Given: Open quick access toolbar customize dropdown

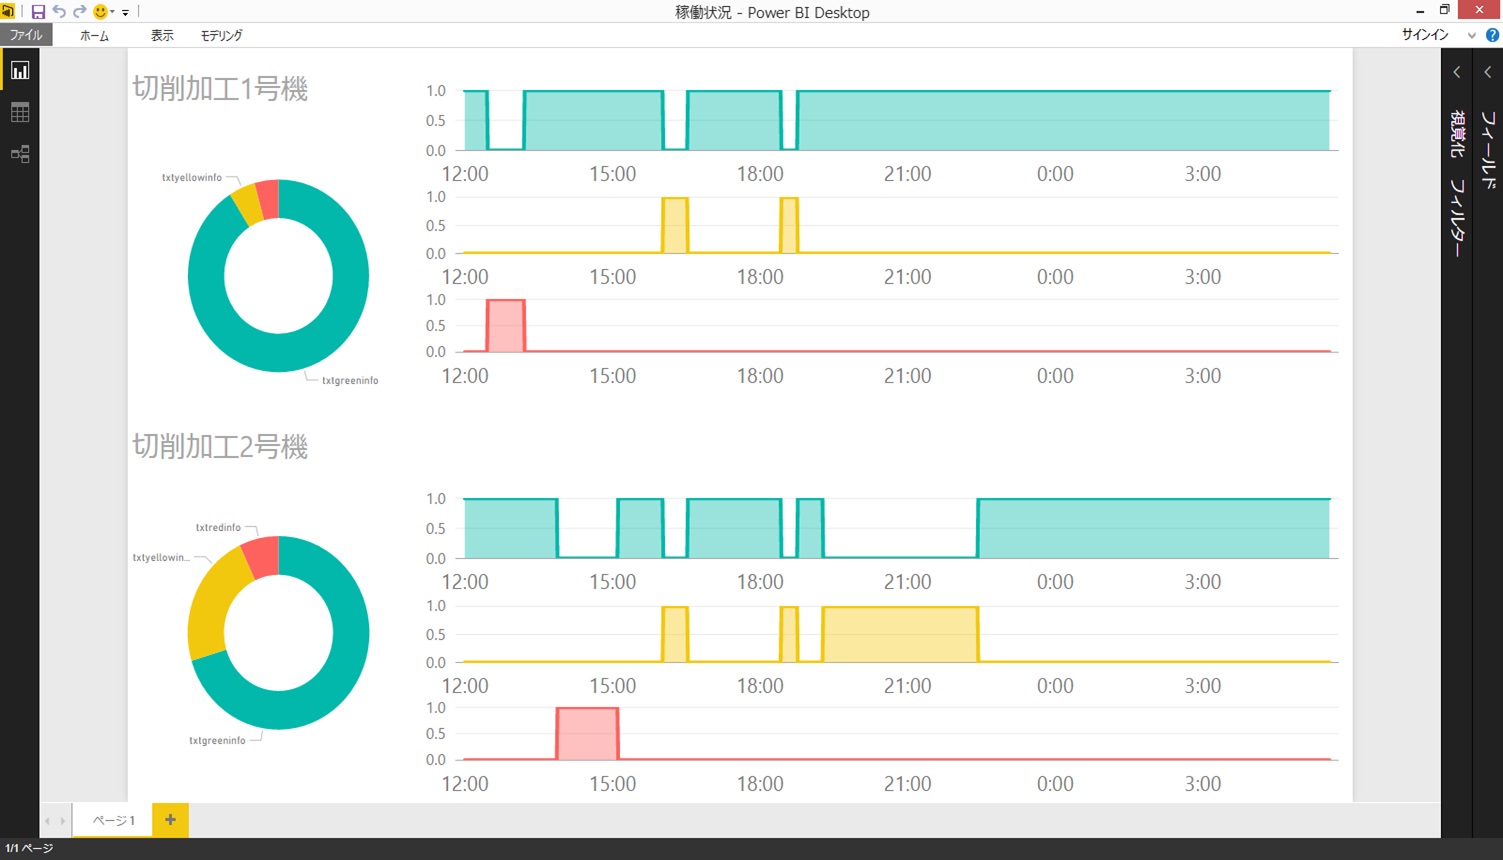Looking at the screenshot, I should click(x=125, y=12).
